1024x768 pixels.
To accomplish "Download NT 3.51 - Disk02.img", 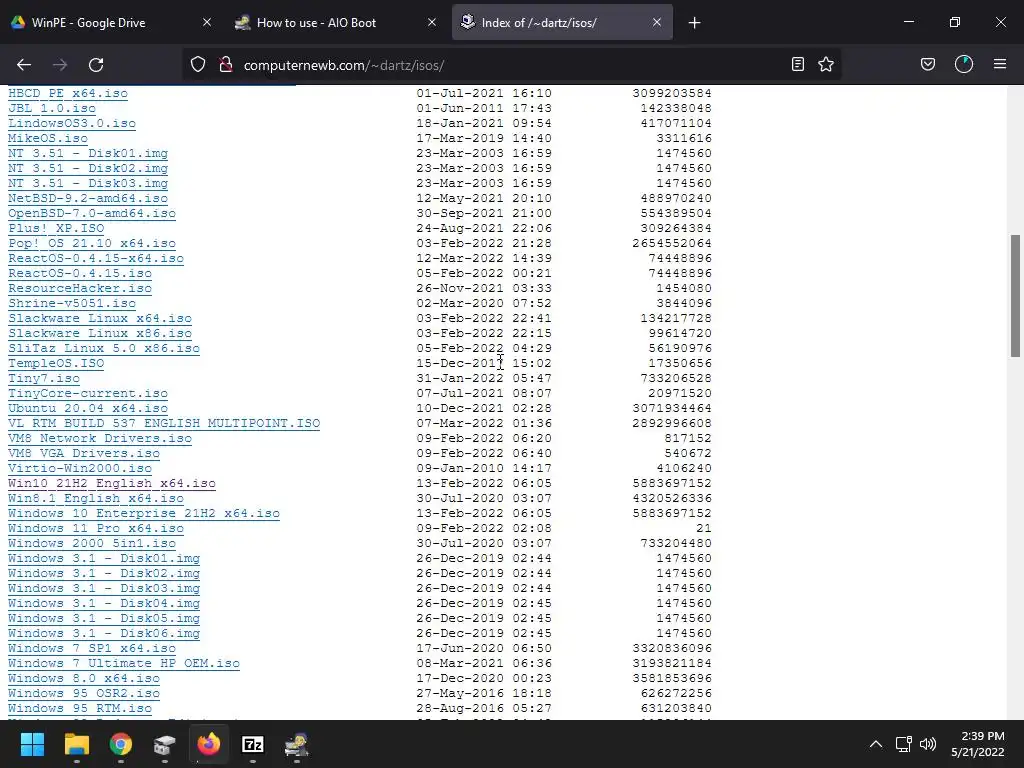I will pos(88,168).
